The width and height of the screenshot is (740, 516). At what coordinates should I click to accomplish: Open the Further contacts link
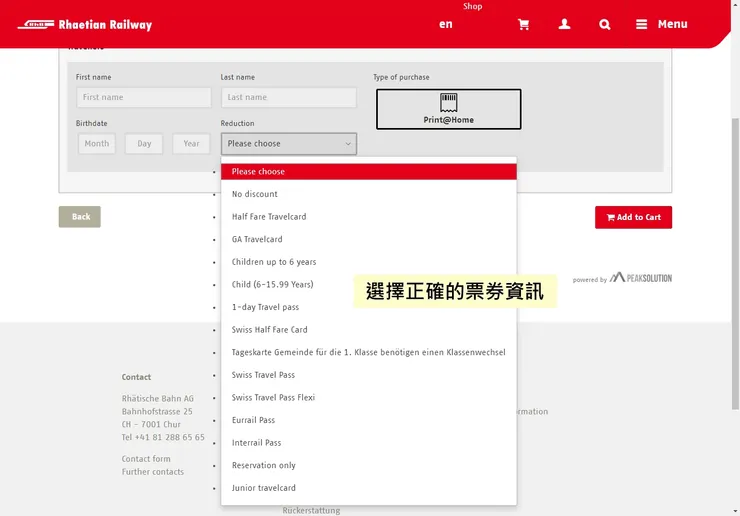pyautogui.click(x=152, y=472)
